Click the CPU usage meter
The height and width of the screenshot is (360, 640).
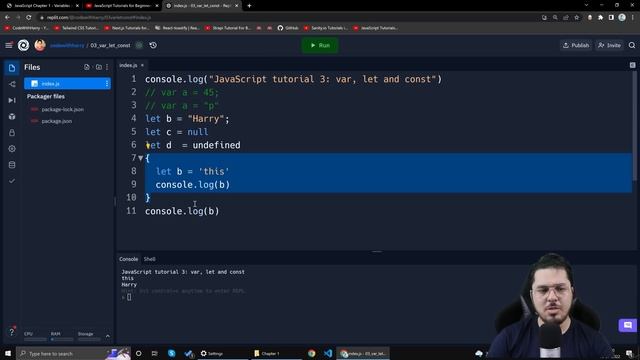pos(35,336)
